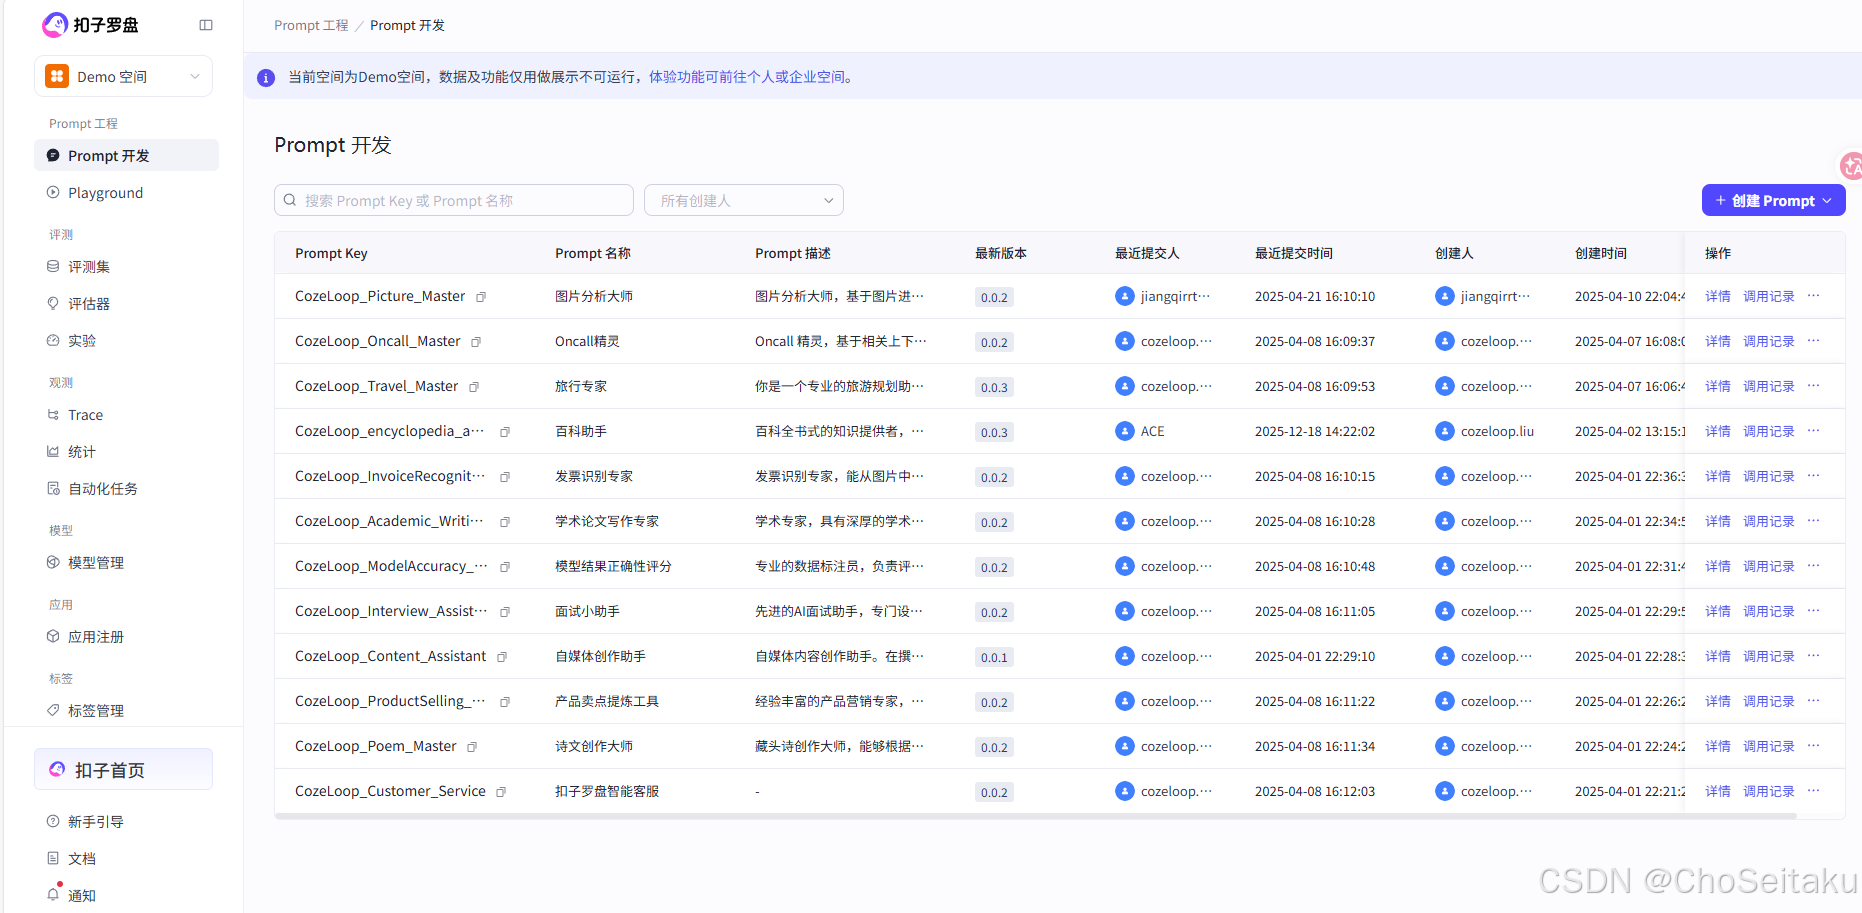Click the info icon in the banner
1862x913 pixels.
coord(266,77)
